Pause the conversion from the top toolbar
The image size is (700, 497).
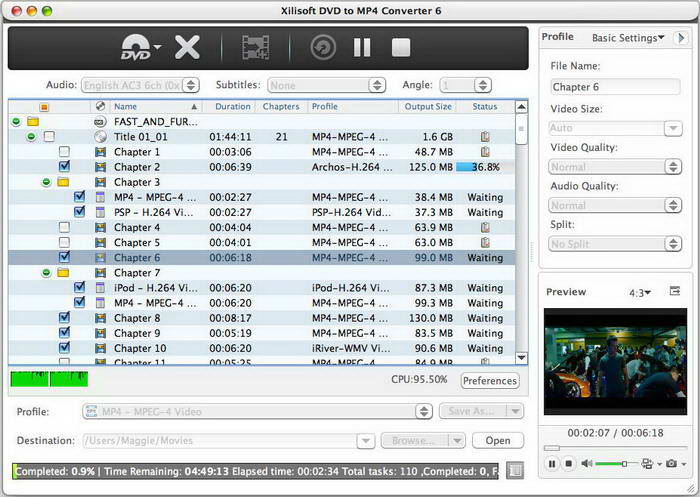[x=362, y=47]
